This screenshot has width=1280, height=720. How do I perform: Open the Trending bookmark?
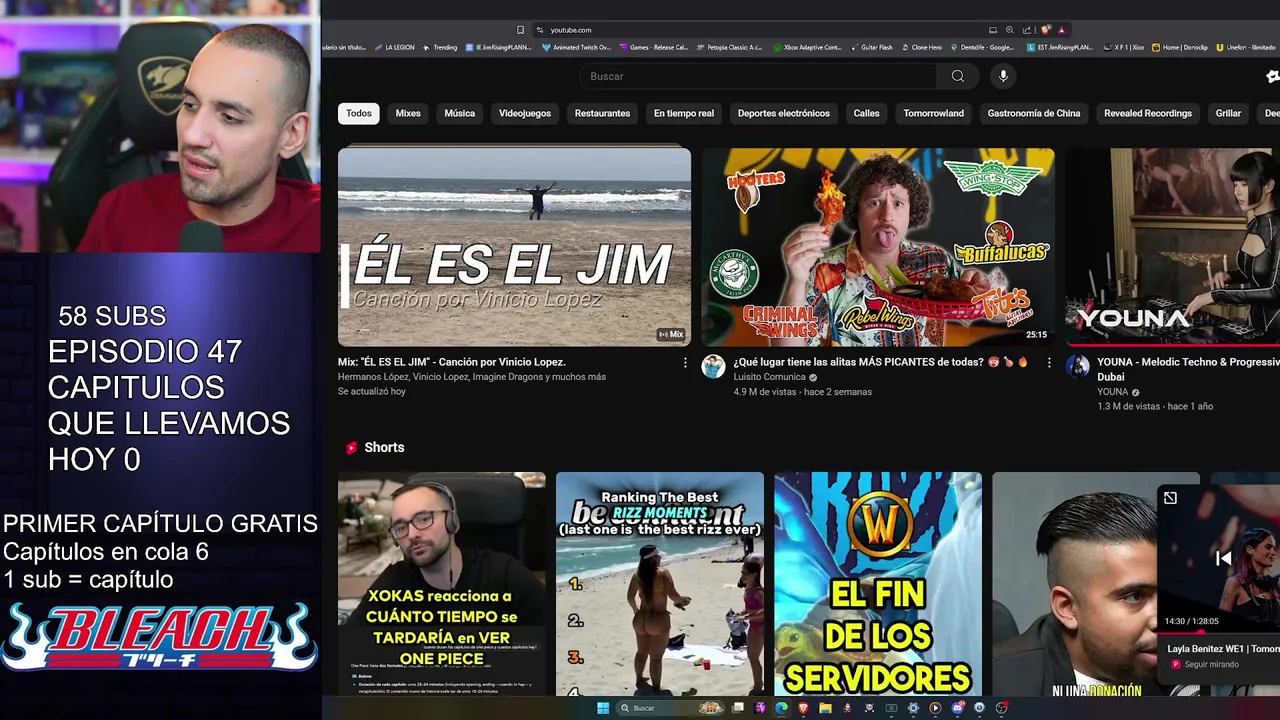[x=440, y=47]
